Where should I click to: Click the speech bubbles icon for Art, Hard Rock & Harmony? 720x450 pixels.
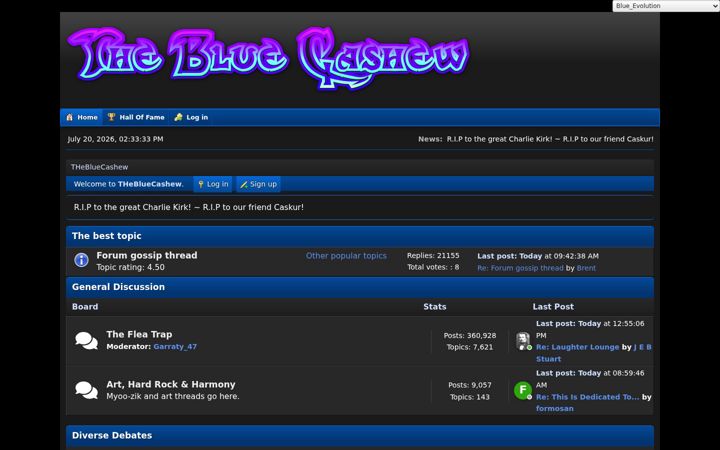click(x=86, y=390)
